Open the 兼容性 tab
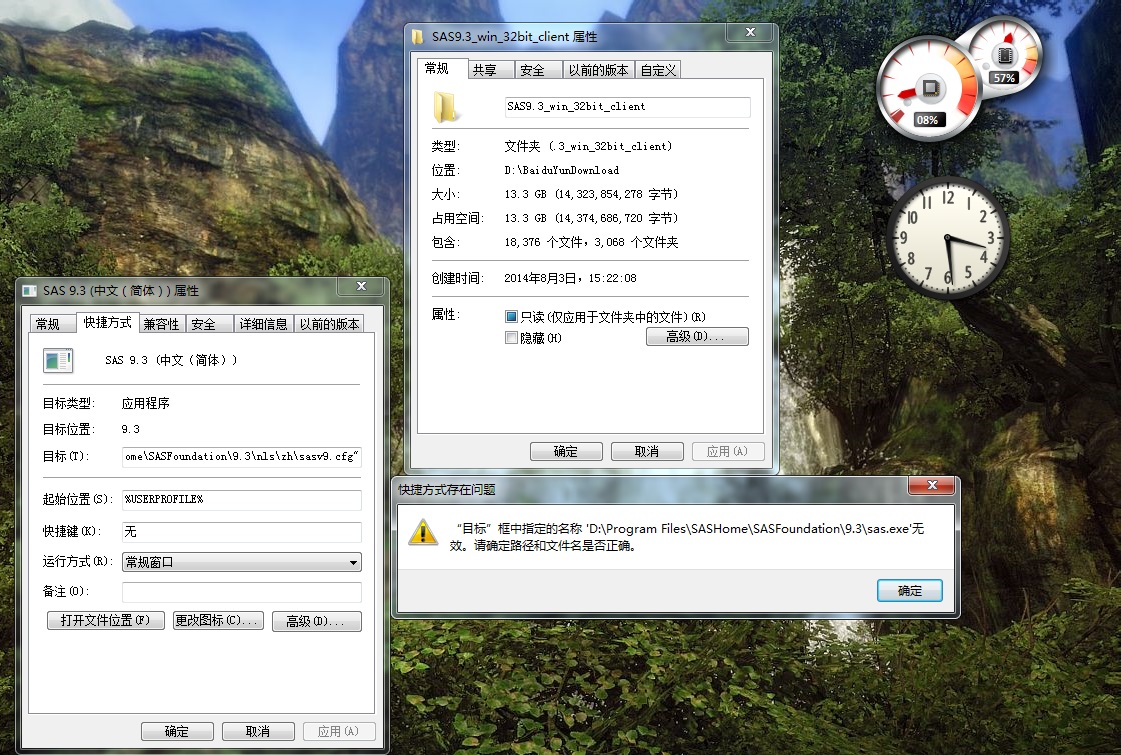The image size is (1121, 755). pos(162,324)
